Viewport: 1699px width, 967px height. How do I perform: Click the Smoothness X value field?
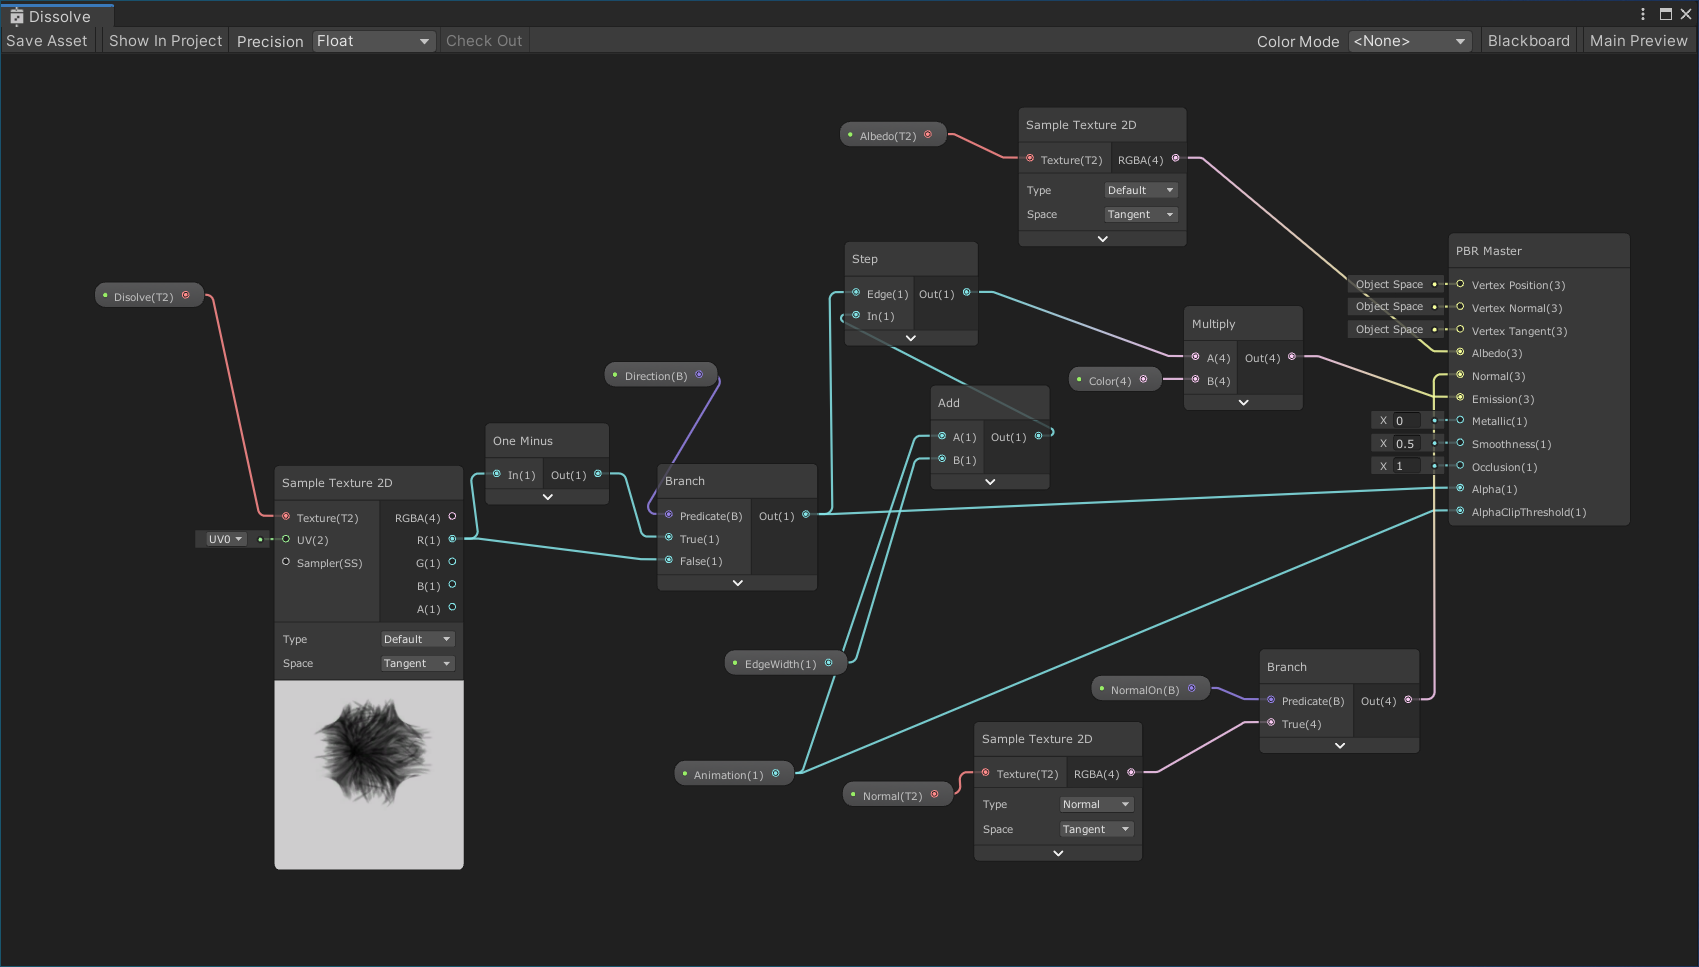click(1406, 444)
